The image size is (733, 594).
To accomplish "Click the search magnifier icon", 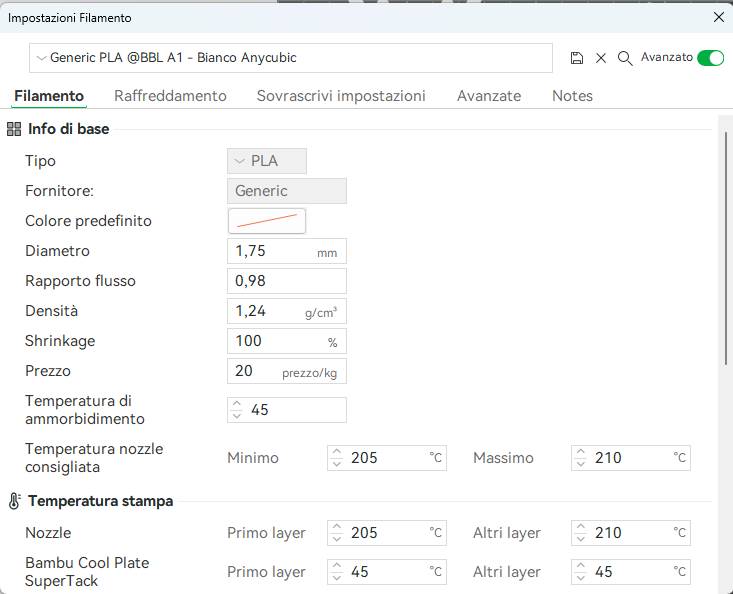I will point(625,58).
